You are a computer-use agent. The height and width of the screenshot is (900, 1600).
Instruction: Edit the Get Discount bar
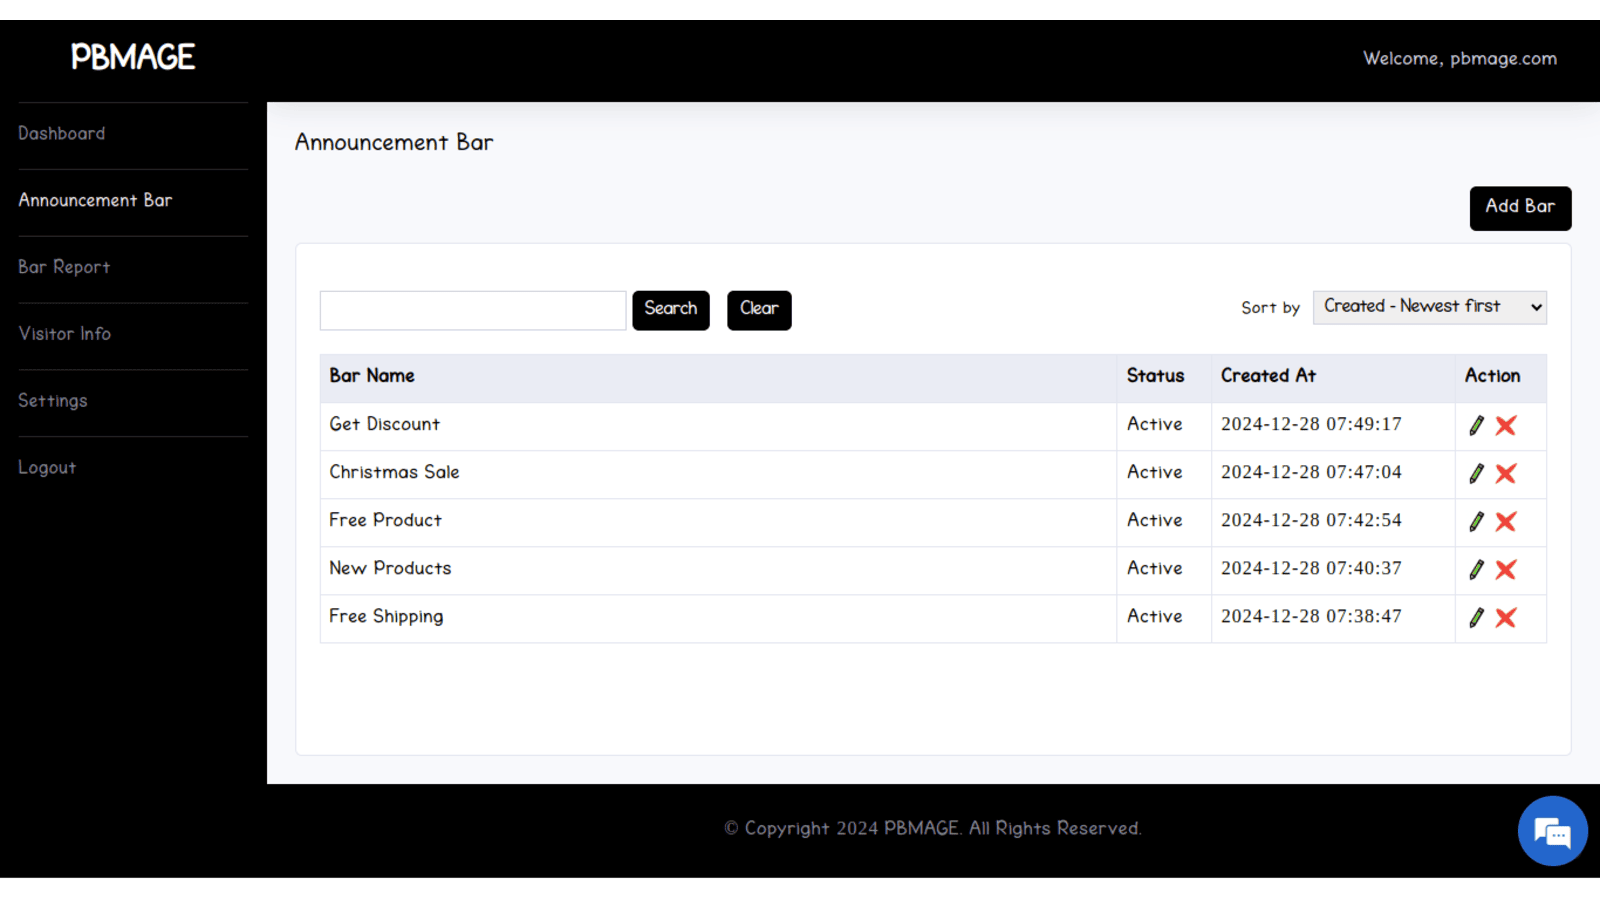(1476, 425)
